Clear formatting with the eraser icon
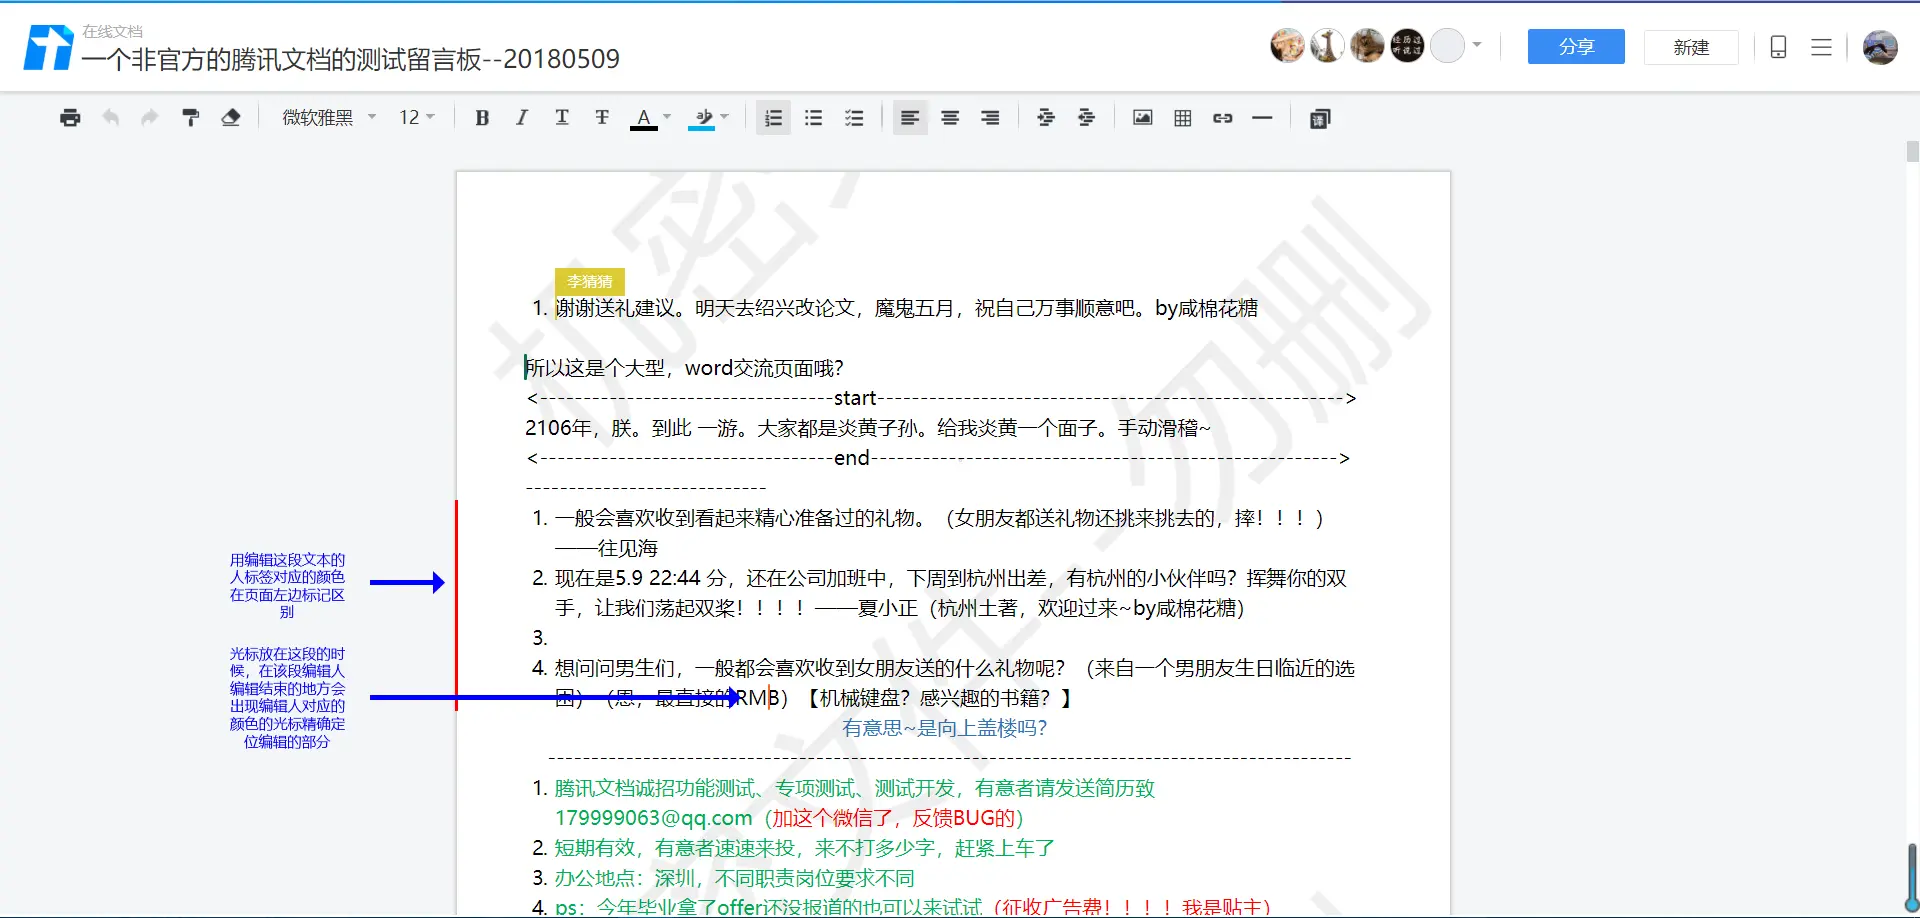 (231, 118)
